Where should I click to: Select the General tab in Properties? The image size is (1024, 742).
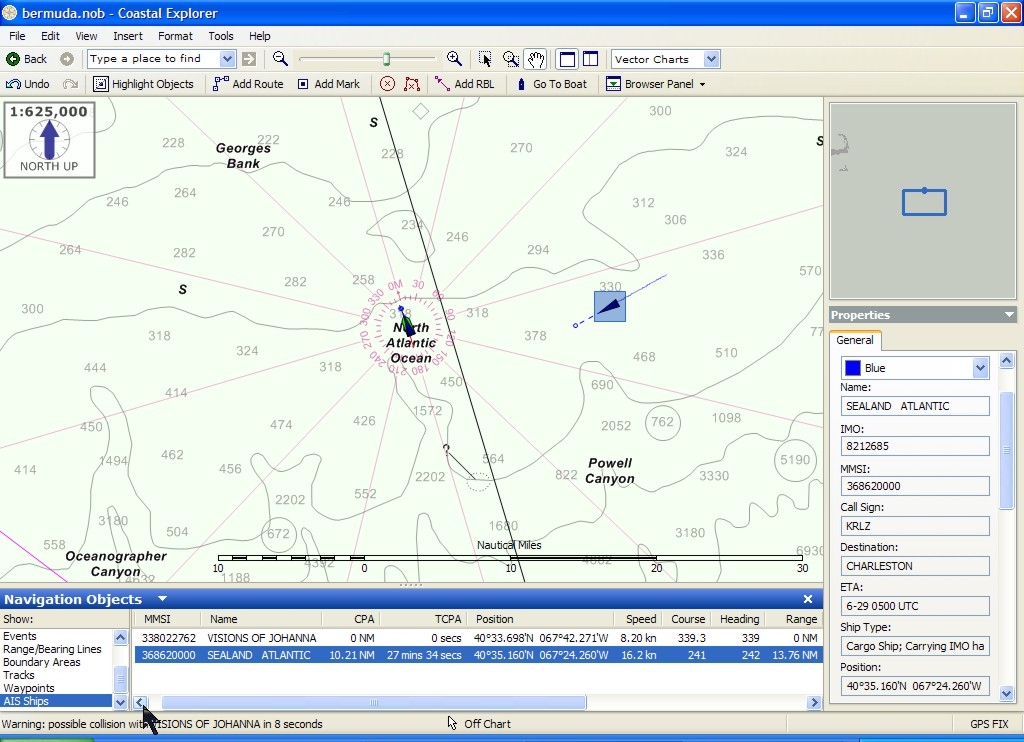(x=855, y=340)
